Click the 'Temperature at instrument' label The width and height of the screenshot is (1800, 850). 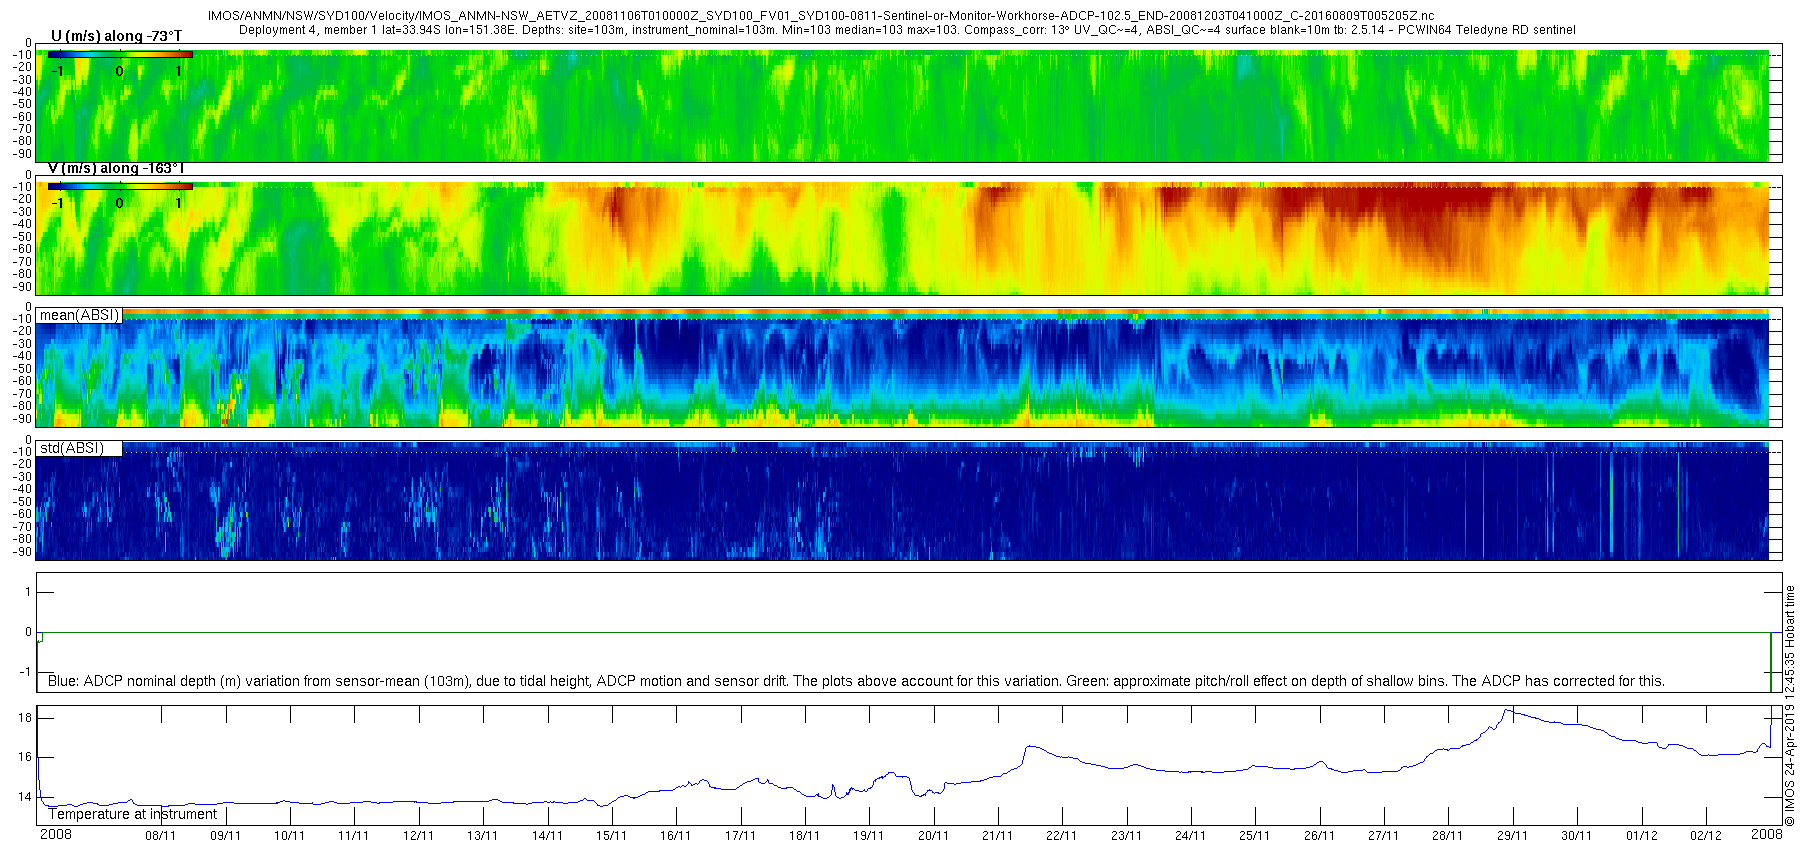point(133,814)
